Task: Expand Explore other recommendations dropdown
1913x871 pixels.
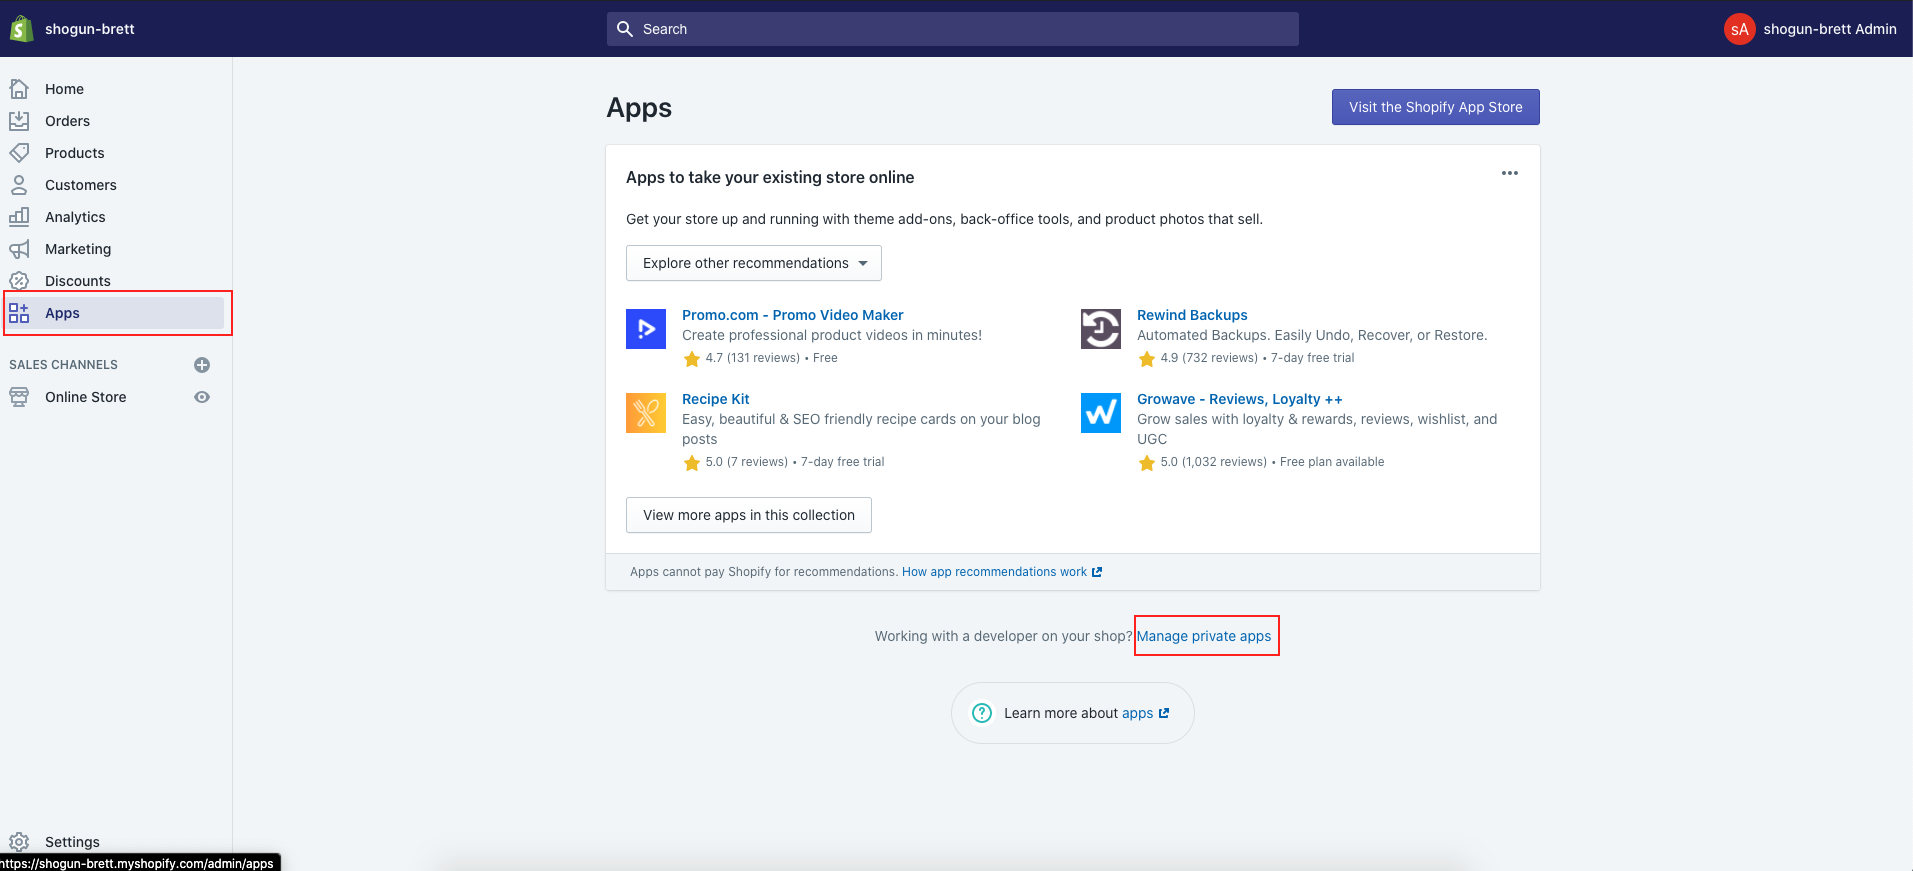Action: [754, 263]
